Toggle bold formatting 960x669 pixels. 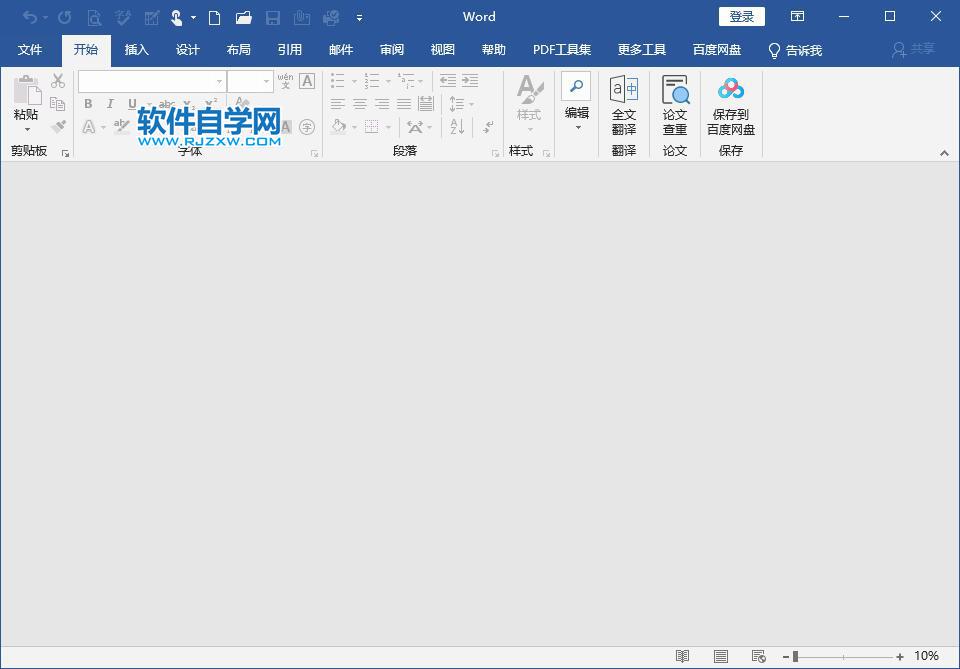click(x=87, y=103)
